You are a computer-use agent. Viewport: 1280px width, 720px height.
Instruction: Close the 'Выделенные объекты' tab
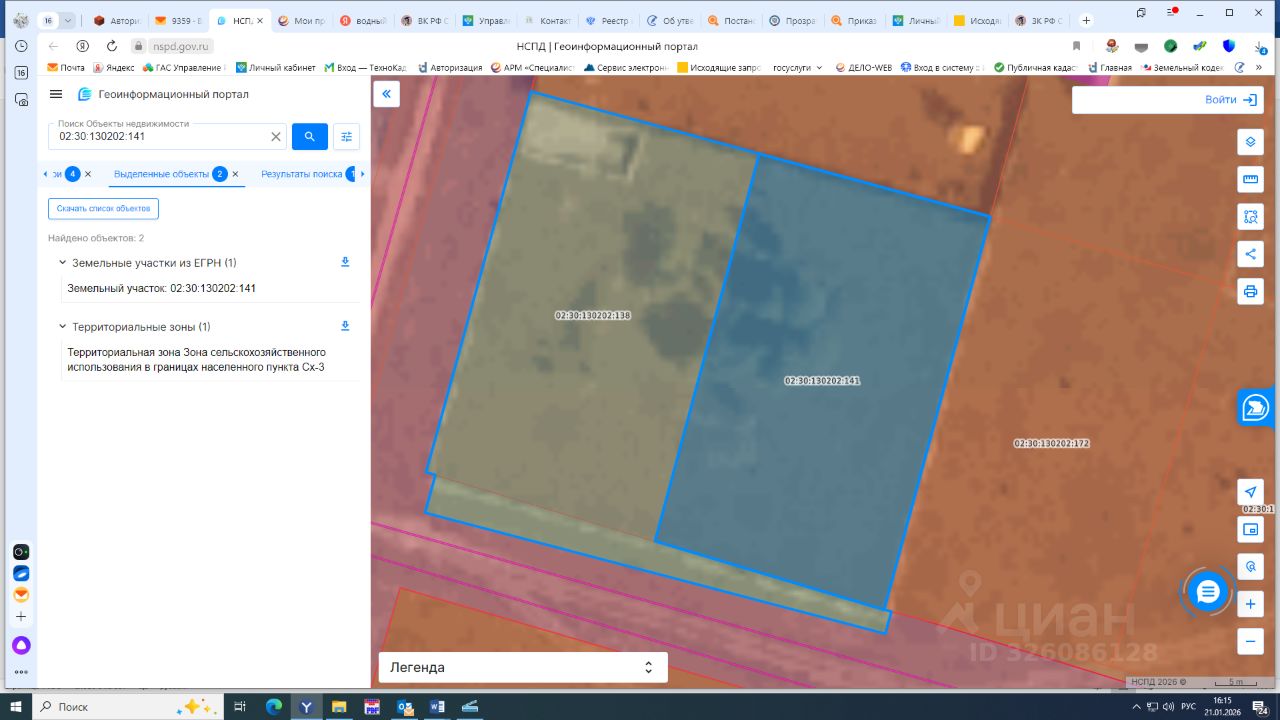(236, 174)
